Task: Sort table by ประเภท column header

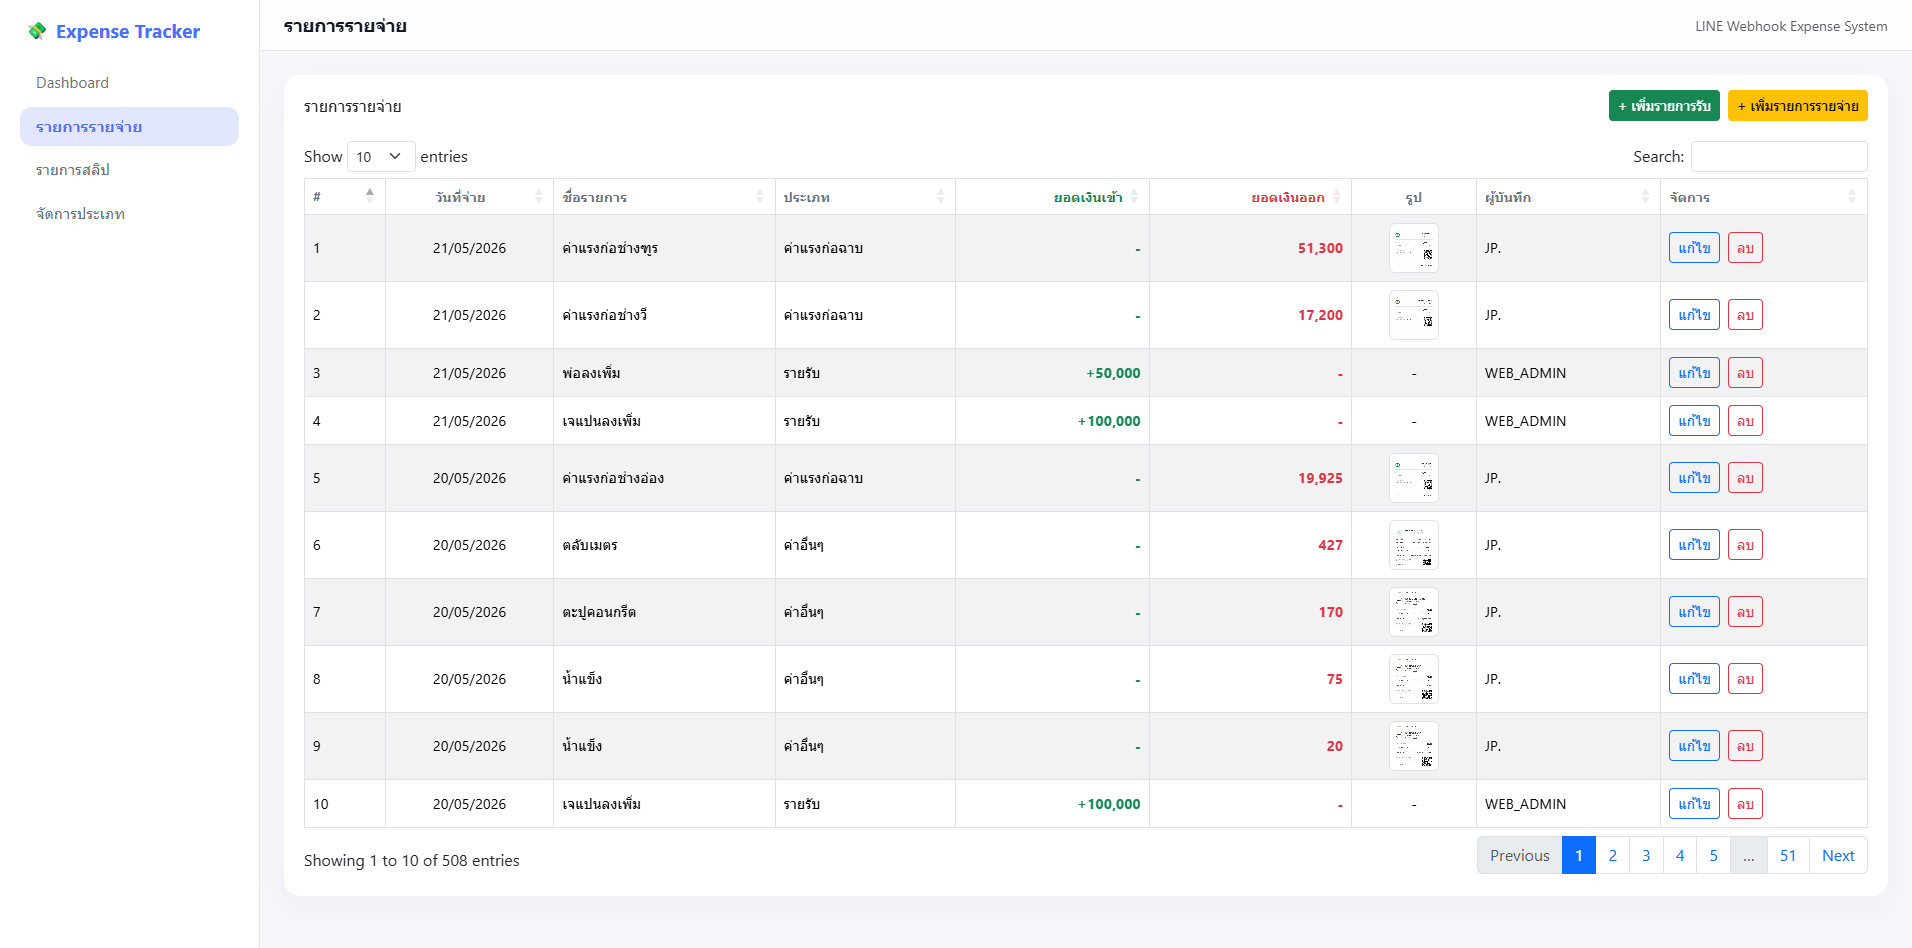Action: pos(865,197)
